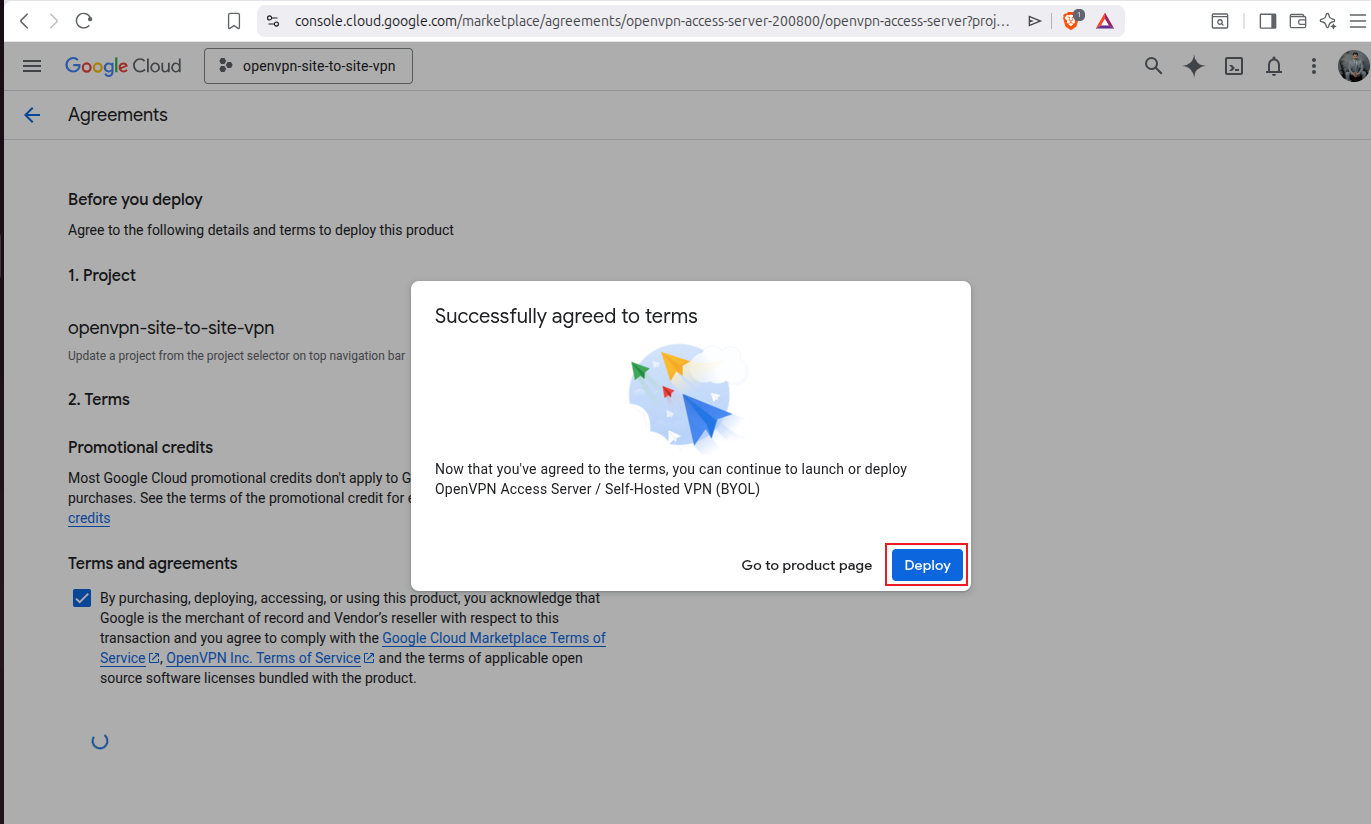1371x824 pixels.
Task: Open the account profile avatar
Action: [x=1353, y=66]
